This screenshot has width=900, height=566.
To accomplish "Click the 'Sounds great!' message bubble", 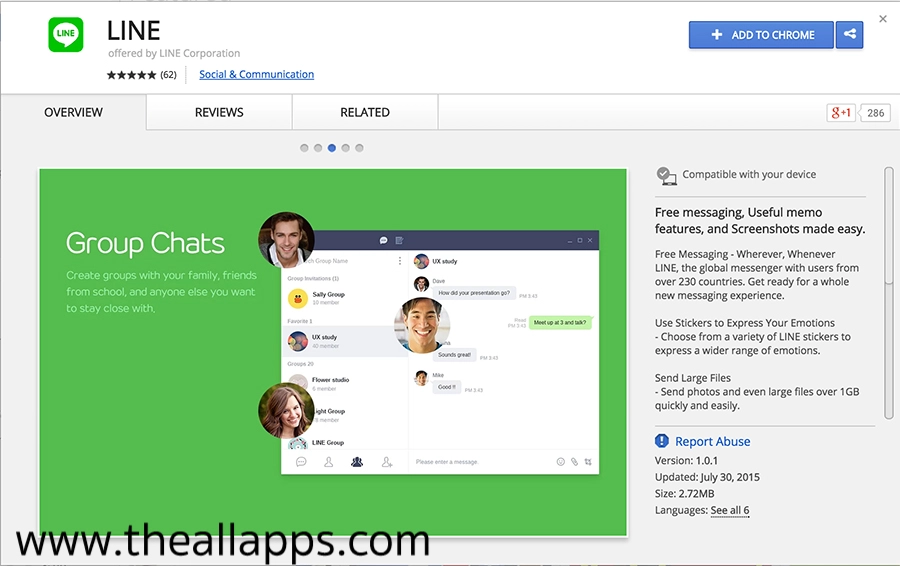I will tap(454, 355).
